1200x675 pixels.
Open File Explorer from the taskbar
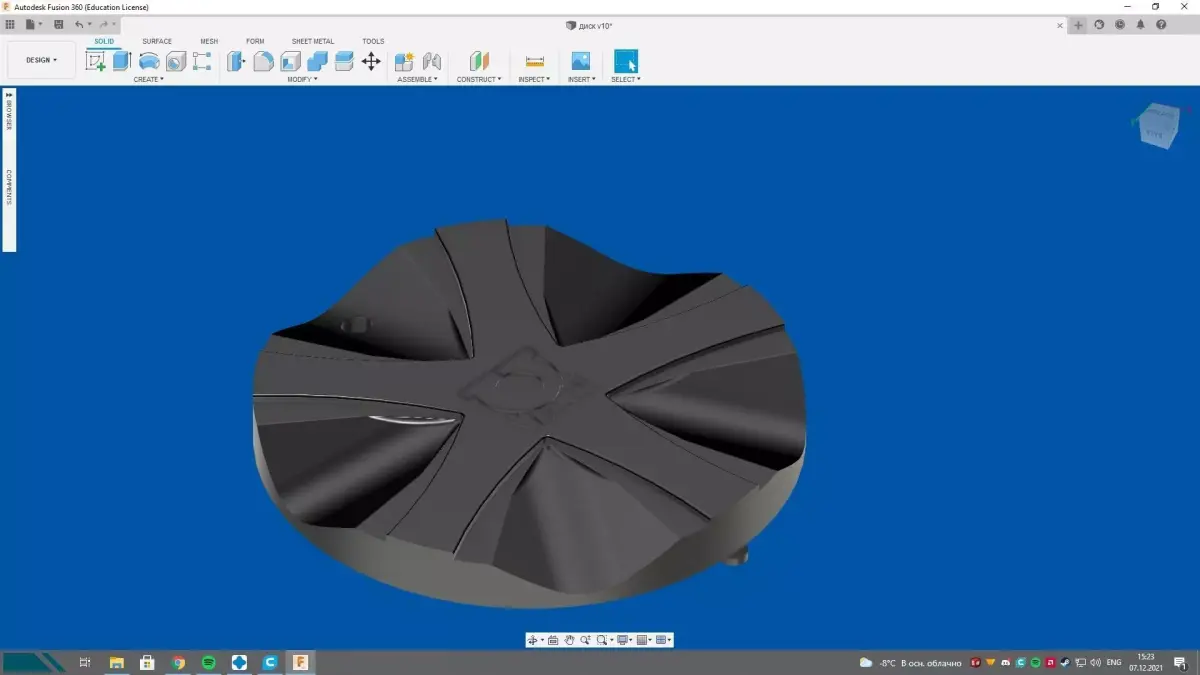116,662
